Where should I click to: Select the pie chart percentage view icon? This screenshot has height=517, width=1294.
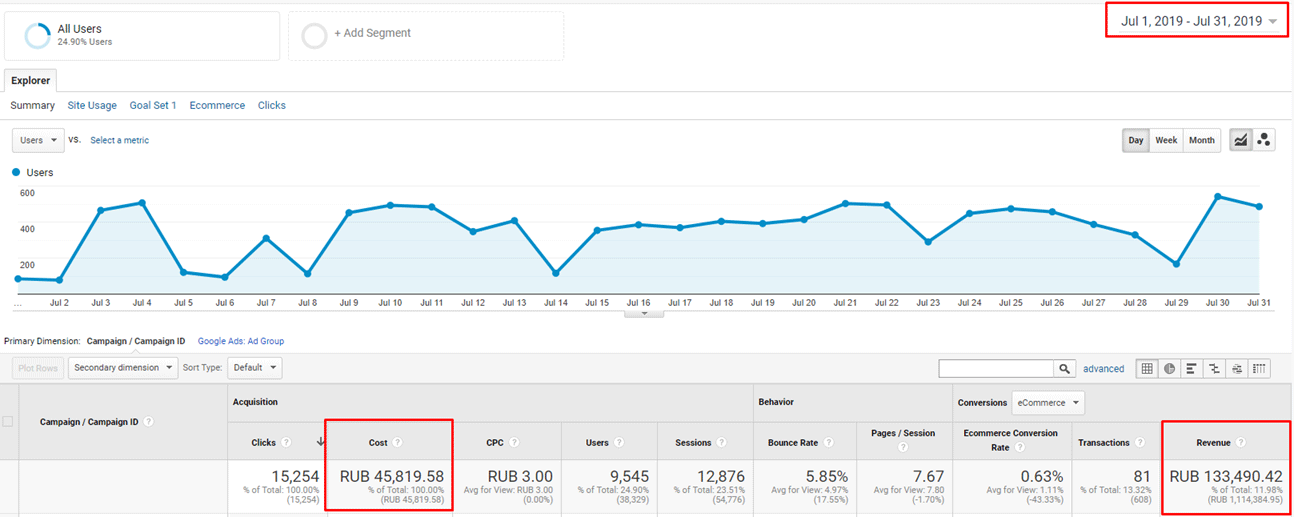pos(1169,369)
